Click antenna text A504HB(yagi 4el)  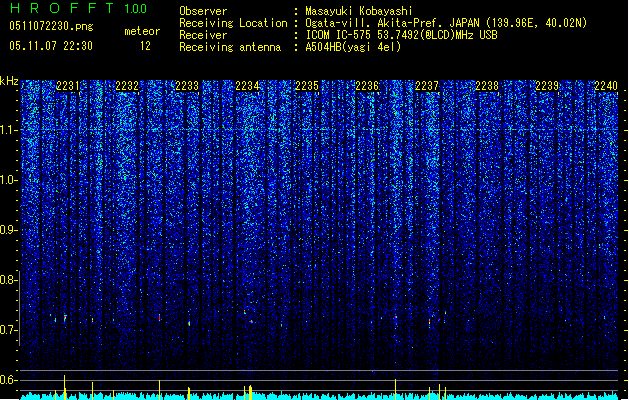(353, 47)
